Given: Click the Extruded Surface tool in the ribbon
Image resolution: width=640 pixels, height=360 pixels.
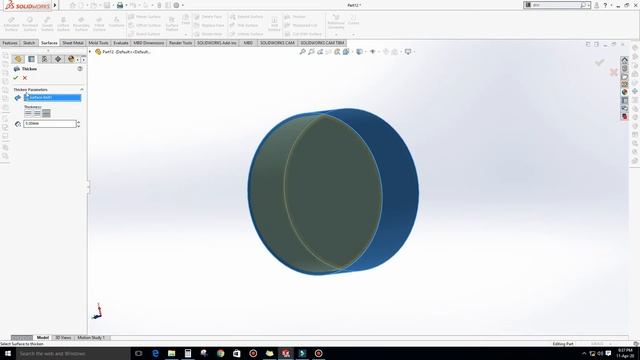Looking at the screenshot, I should pos(11,24).
